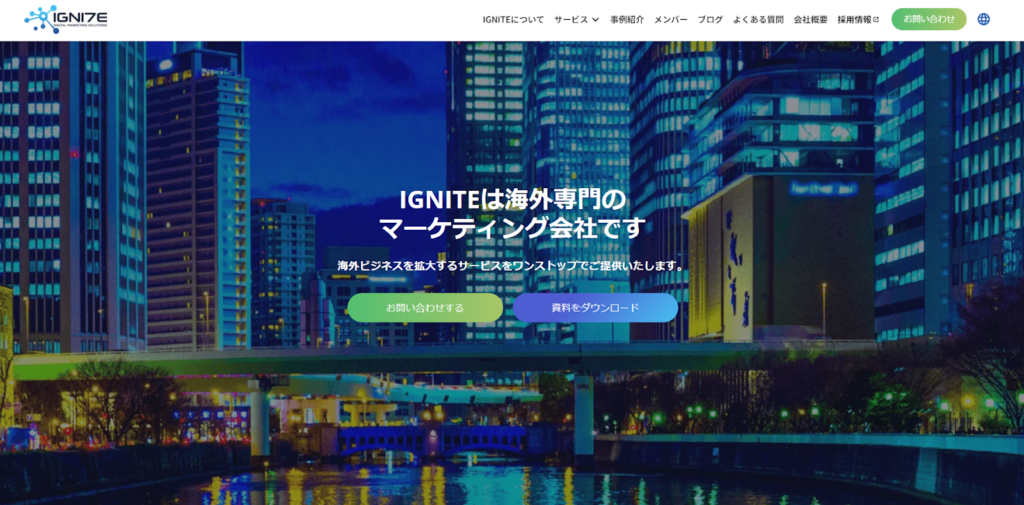The image size is (1024, 505).
Task: Open the IGNITEについて menu item
Action: coord(513,20)
